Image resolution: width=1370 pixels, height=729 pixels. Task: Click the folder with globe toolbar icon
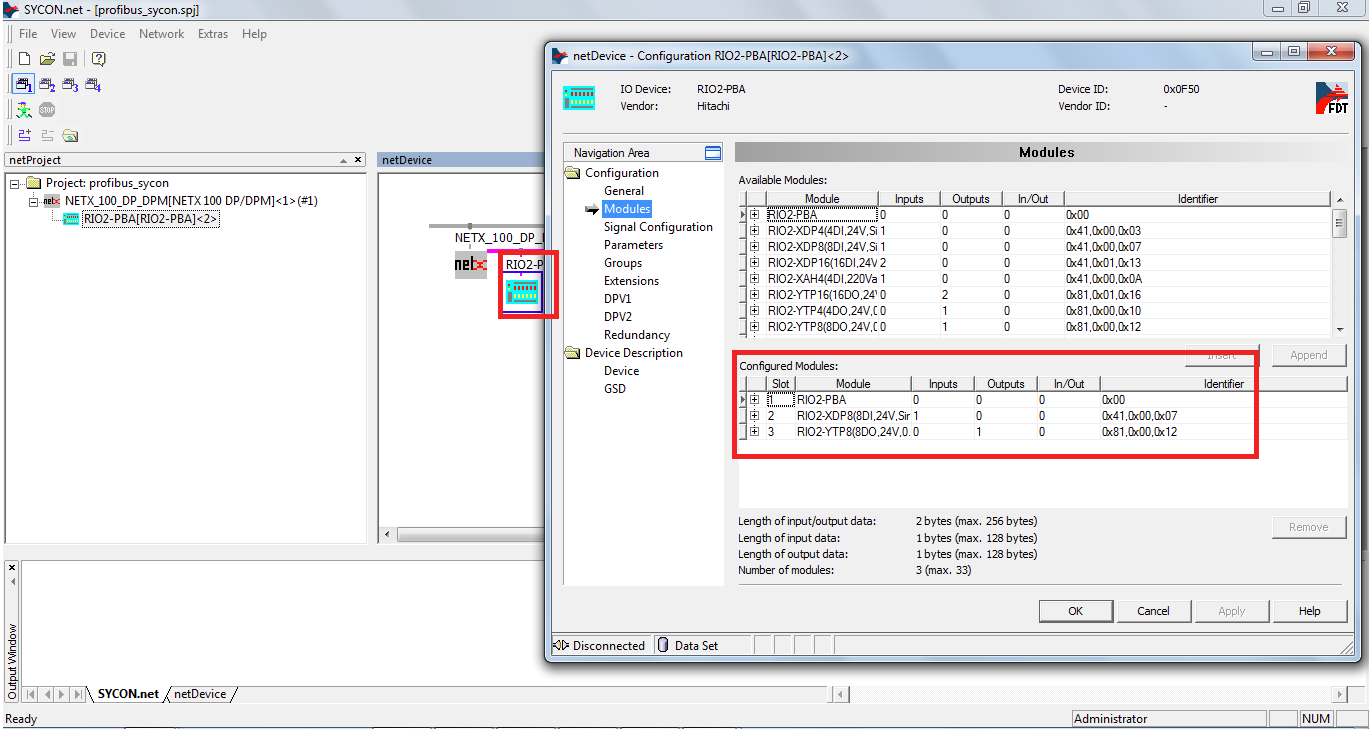(x=70, y=135)
